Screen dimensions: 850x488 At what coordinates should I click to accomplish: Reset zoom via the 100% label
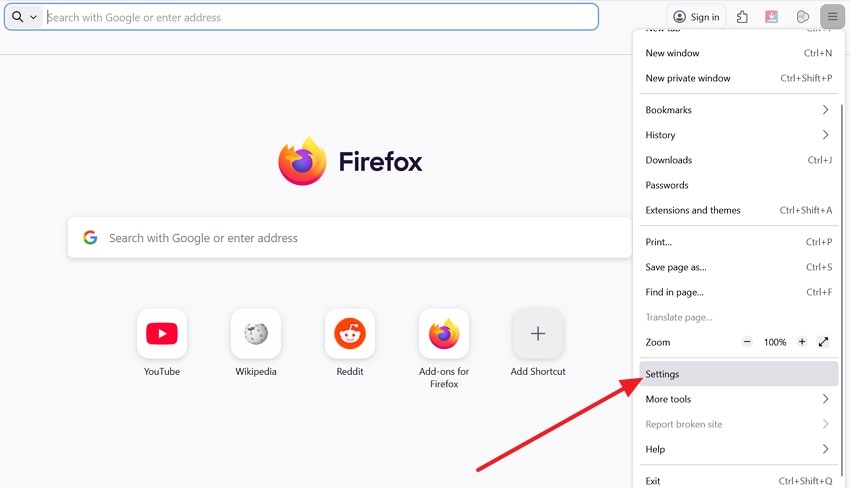coord(775,342)
